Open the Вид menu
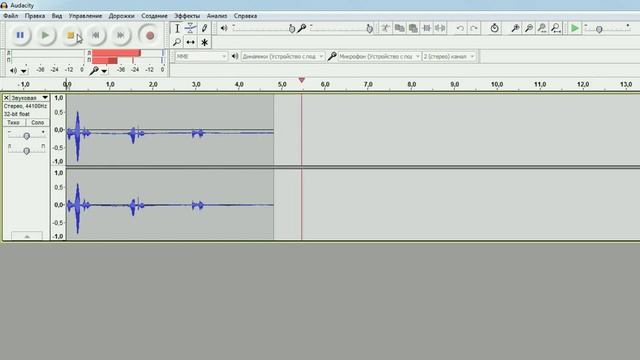Screen dimensions: 640x360 57,16
